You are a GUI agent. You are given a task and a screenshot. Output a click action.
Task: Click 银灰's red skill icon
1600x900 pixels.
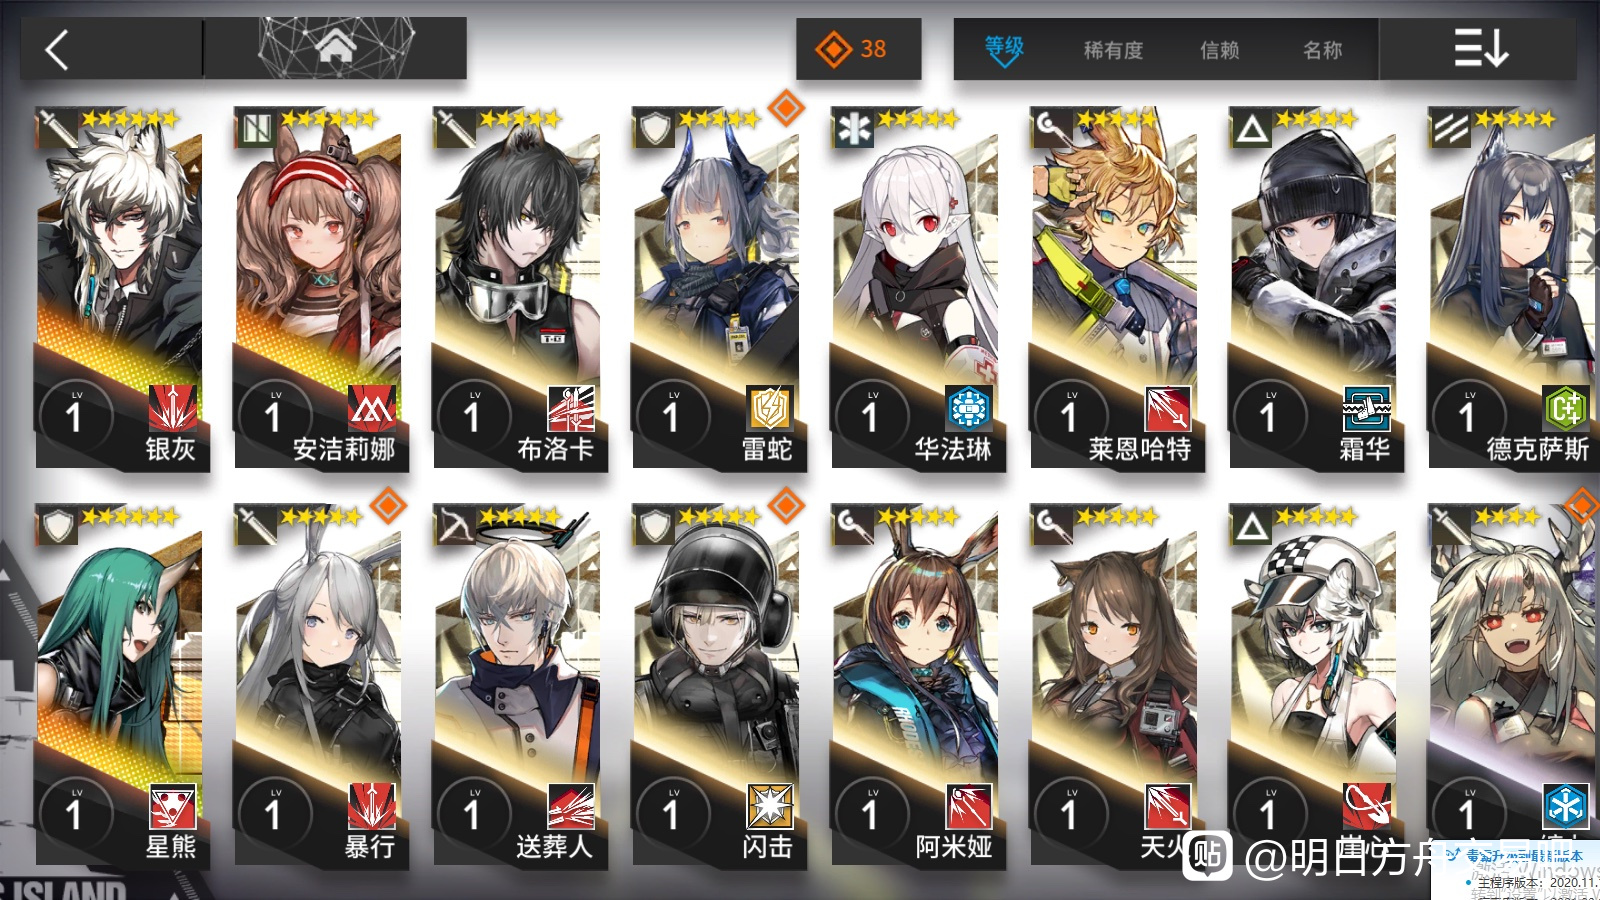tap(173, 408)
